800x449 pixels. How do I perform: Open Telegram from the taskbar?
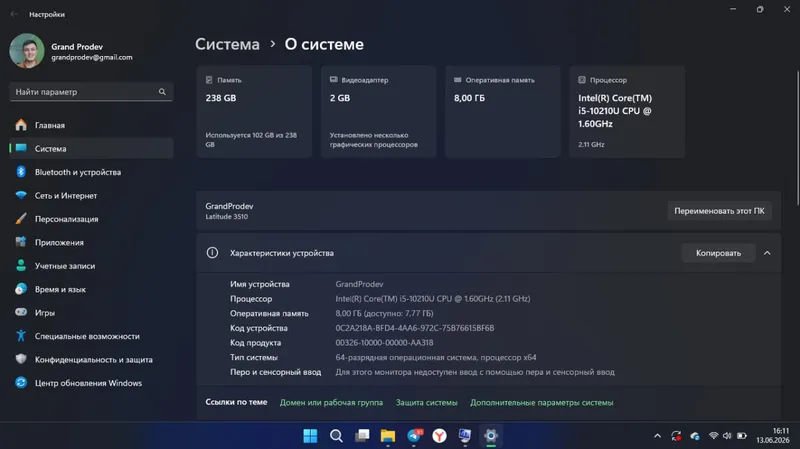pyautogui.click(x=414, y=436)
